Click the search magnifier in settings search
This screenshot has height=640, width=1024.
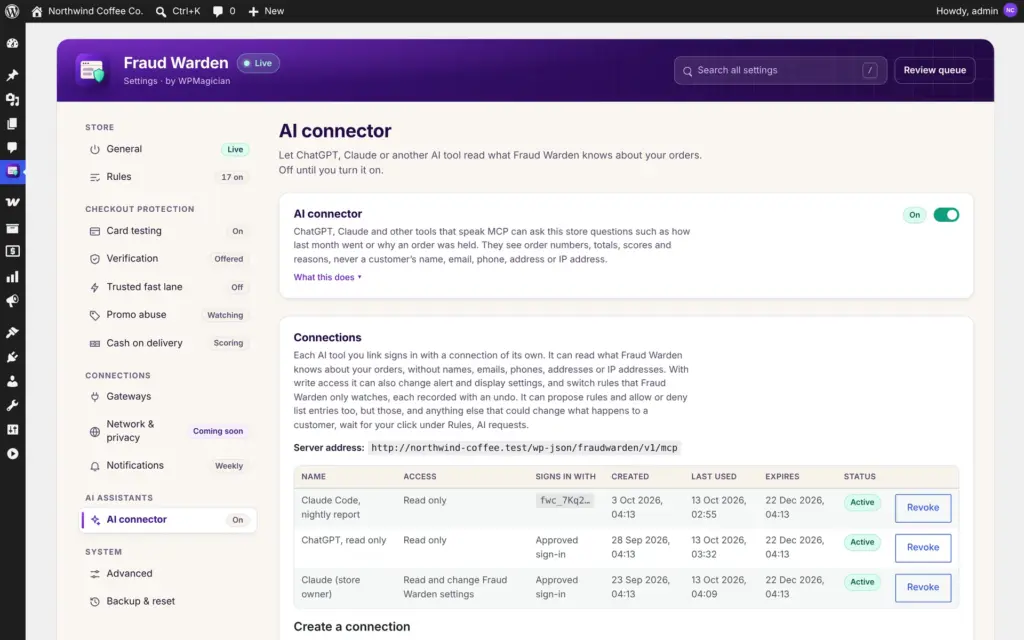[687, 71]
